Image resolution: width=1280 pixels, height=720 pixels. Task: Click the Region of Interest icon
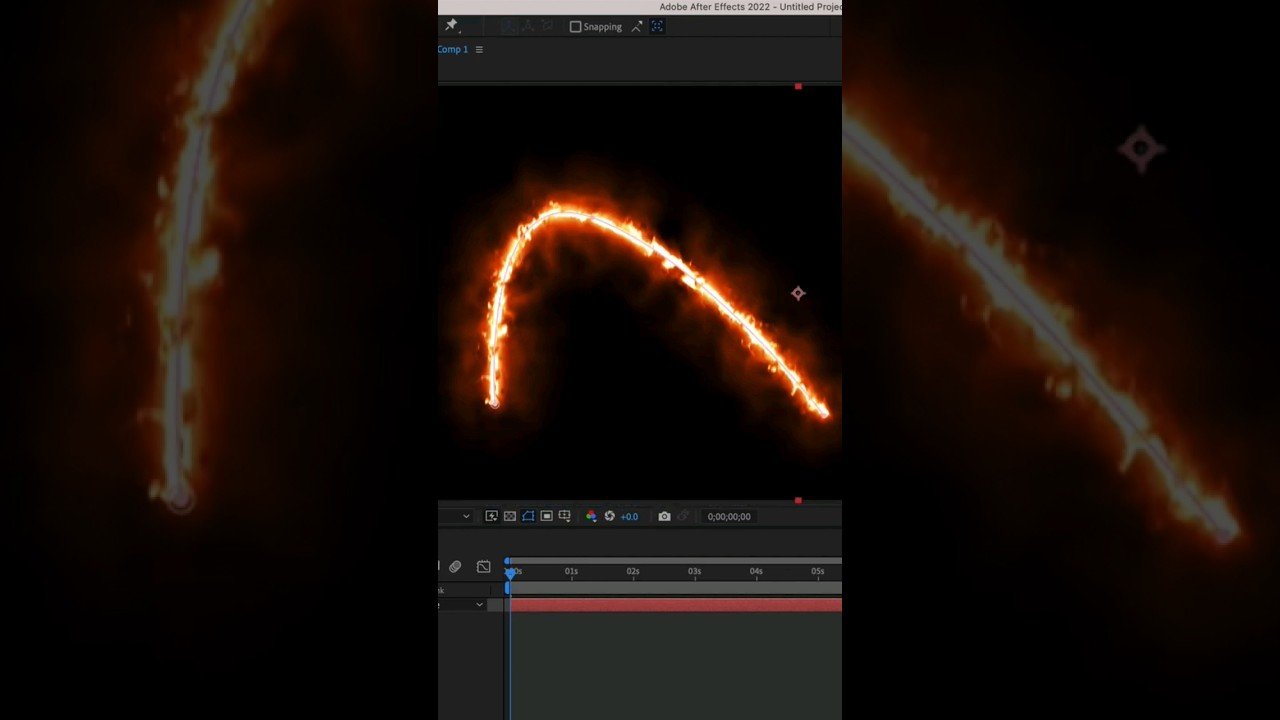(546, 516)
